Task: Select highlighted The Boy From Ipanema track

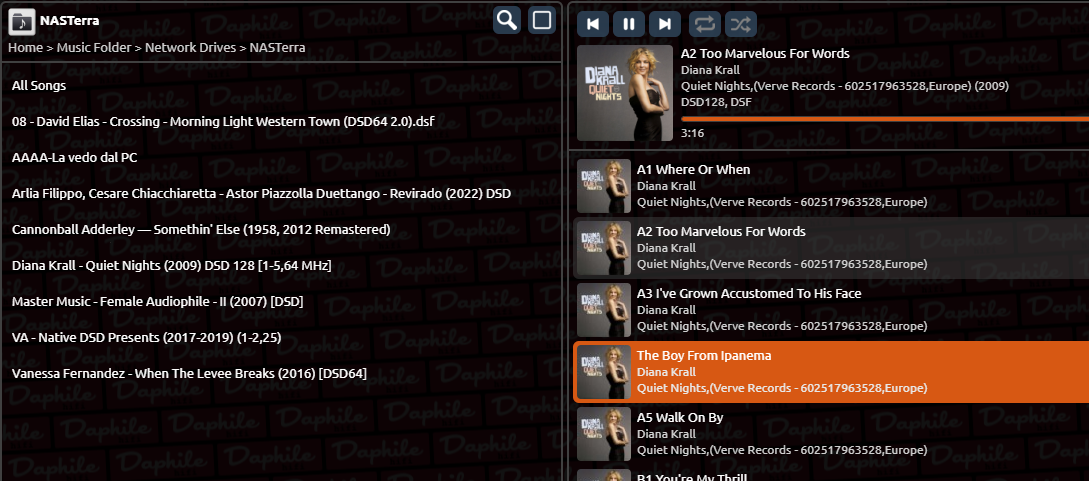Action: coord(831,372)
